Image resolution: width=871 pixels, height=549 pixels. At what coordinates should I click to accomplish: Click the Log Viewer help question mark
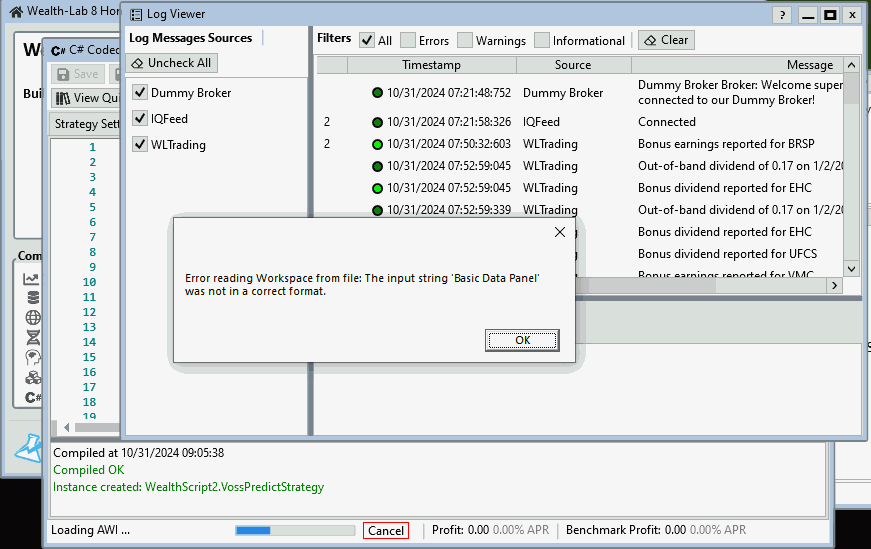point(783,15)
